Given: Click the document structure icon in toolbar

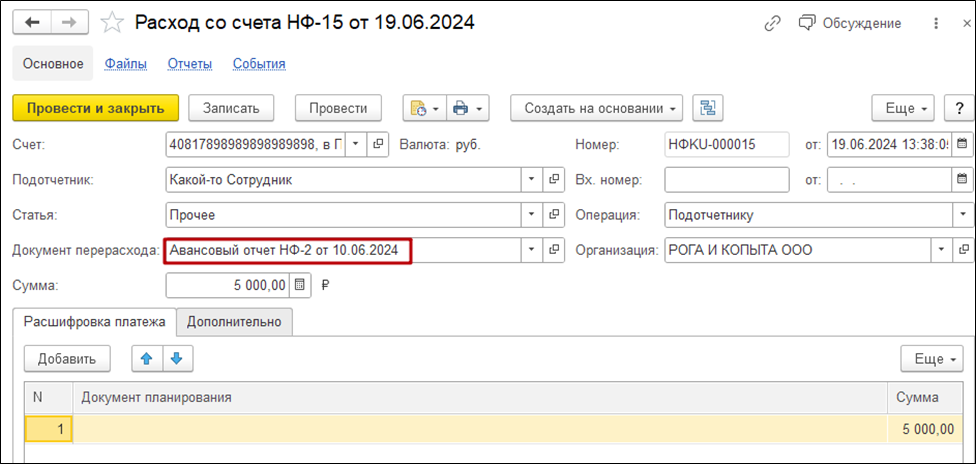Looking at the screenshot, I should click(x=709, y=108).
